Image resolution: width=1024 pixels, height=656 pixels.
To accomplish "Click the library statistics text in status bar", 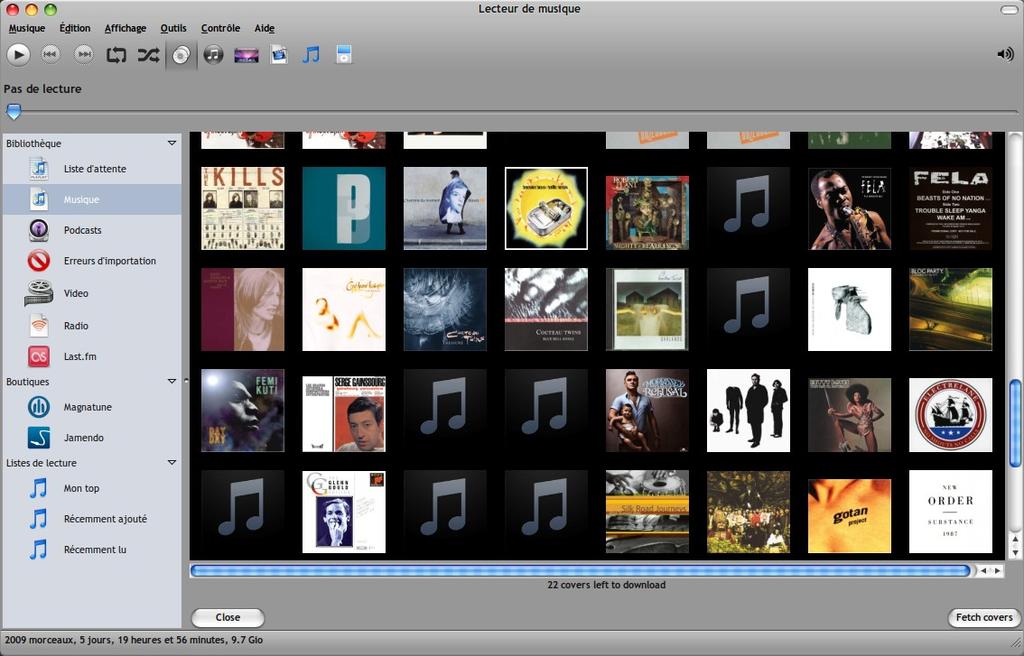I will (x=134, y=640).
